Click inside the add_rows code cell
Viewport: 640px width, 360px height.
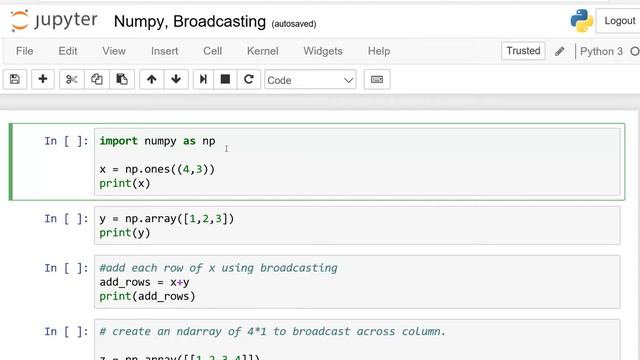coord(357,282)
